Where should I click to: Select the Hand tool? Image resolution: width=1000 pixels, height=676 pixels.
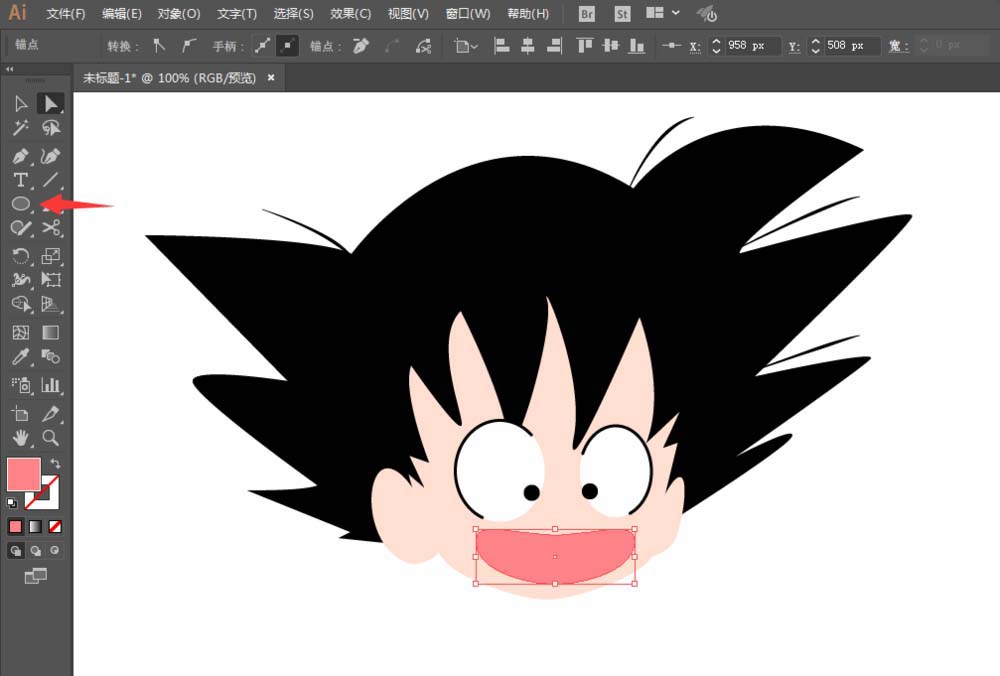[20, 437]
